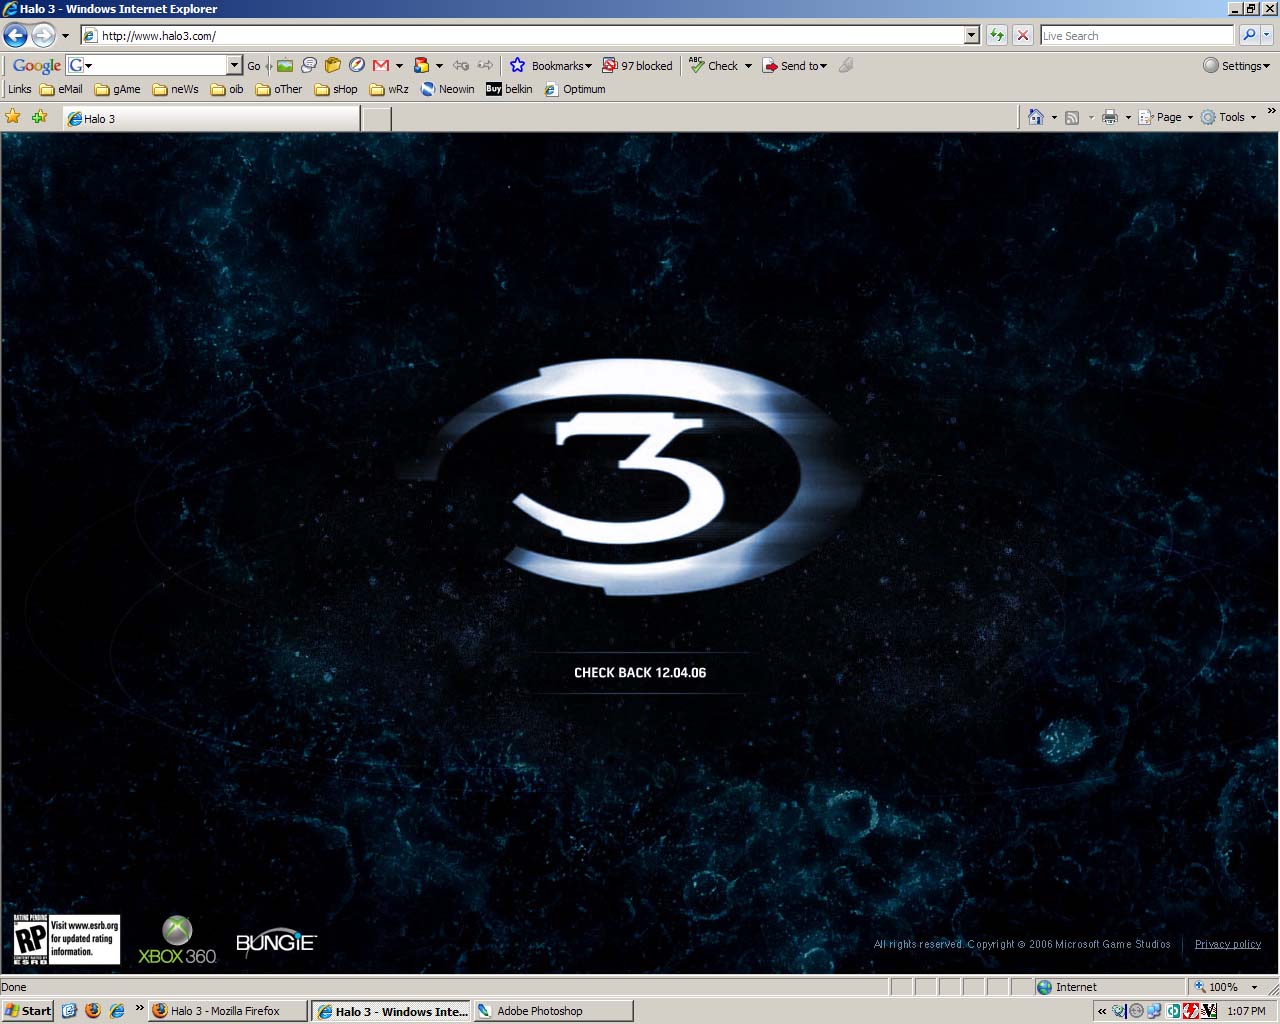The width and height of the screenshot is (1280, 1024).
Task: Click the Home page icon
Action: click(1035, 117)
